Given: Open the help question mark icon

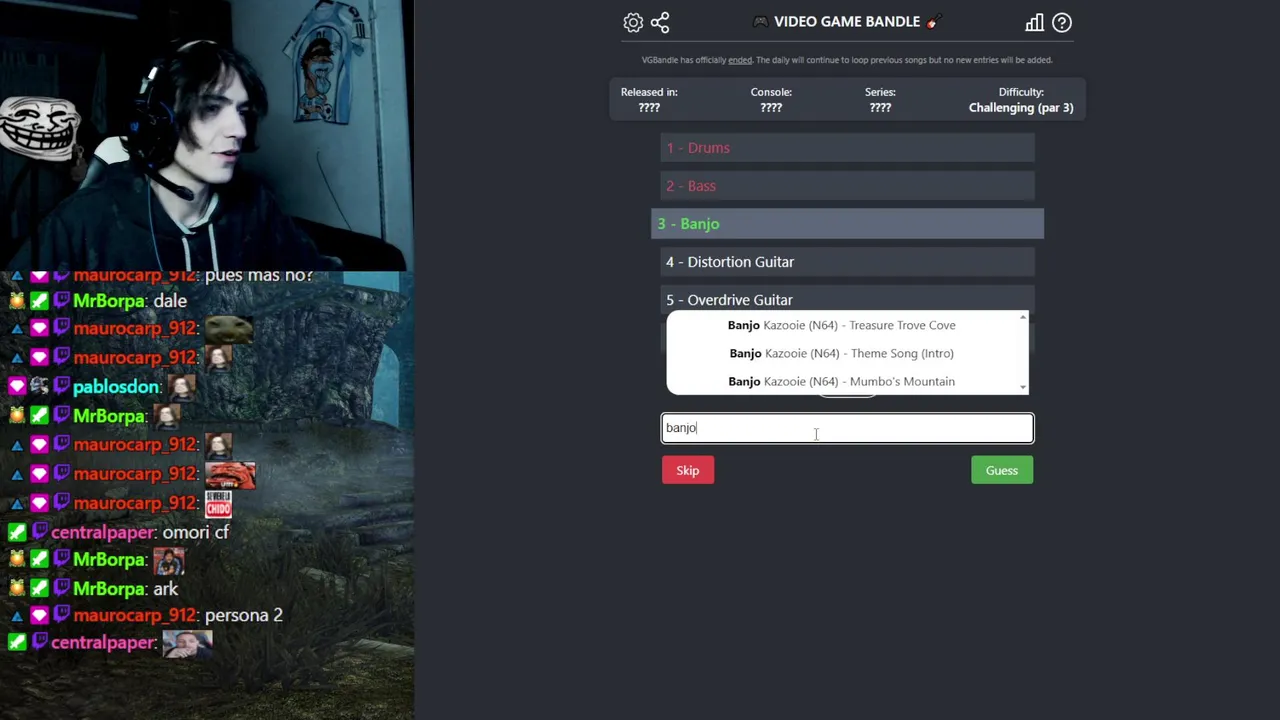Looking at the screenshot, I should click(x=1062, y=22).
